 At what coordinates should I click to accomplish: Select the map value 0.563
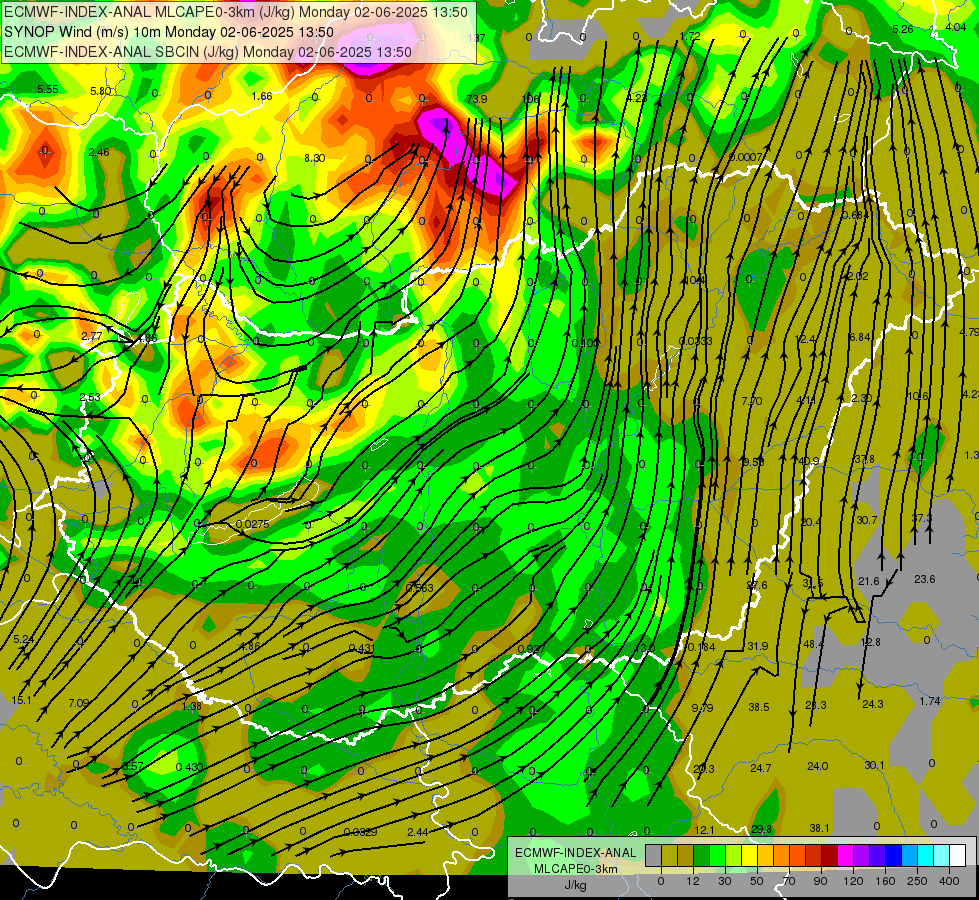coord(420,588)
